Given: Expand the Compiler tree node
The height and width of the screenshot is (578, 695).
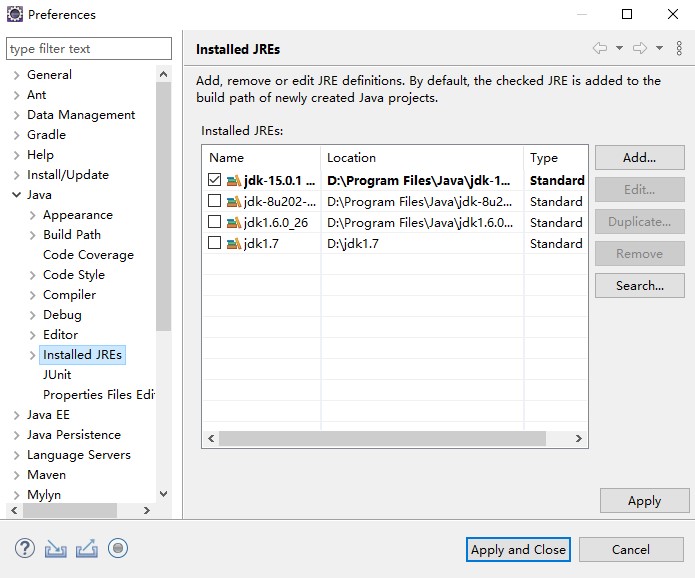Looking at the screenshot, I should point(32,296).
